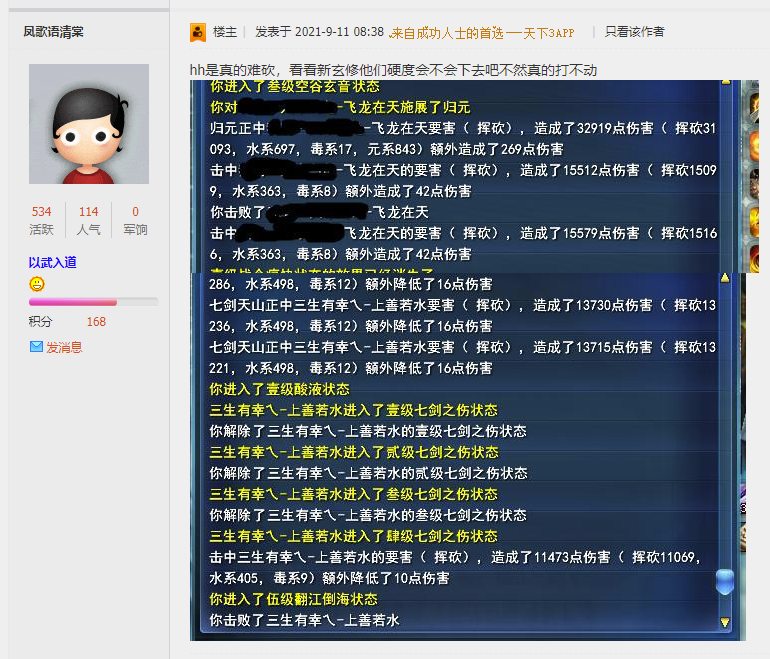This screenshot has width=770, height=659.
Task: Click the text 造成了11473点伤害
Action: click(550, 557)
